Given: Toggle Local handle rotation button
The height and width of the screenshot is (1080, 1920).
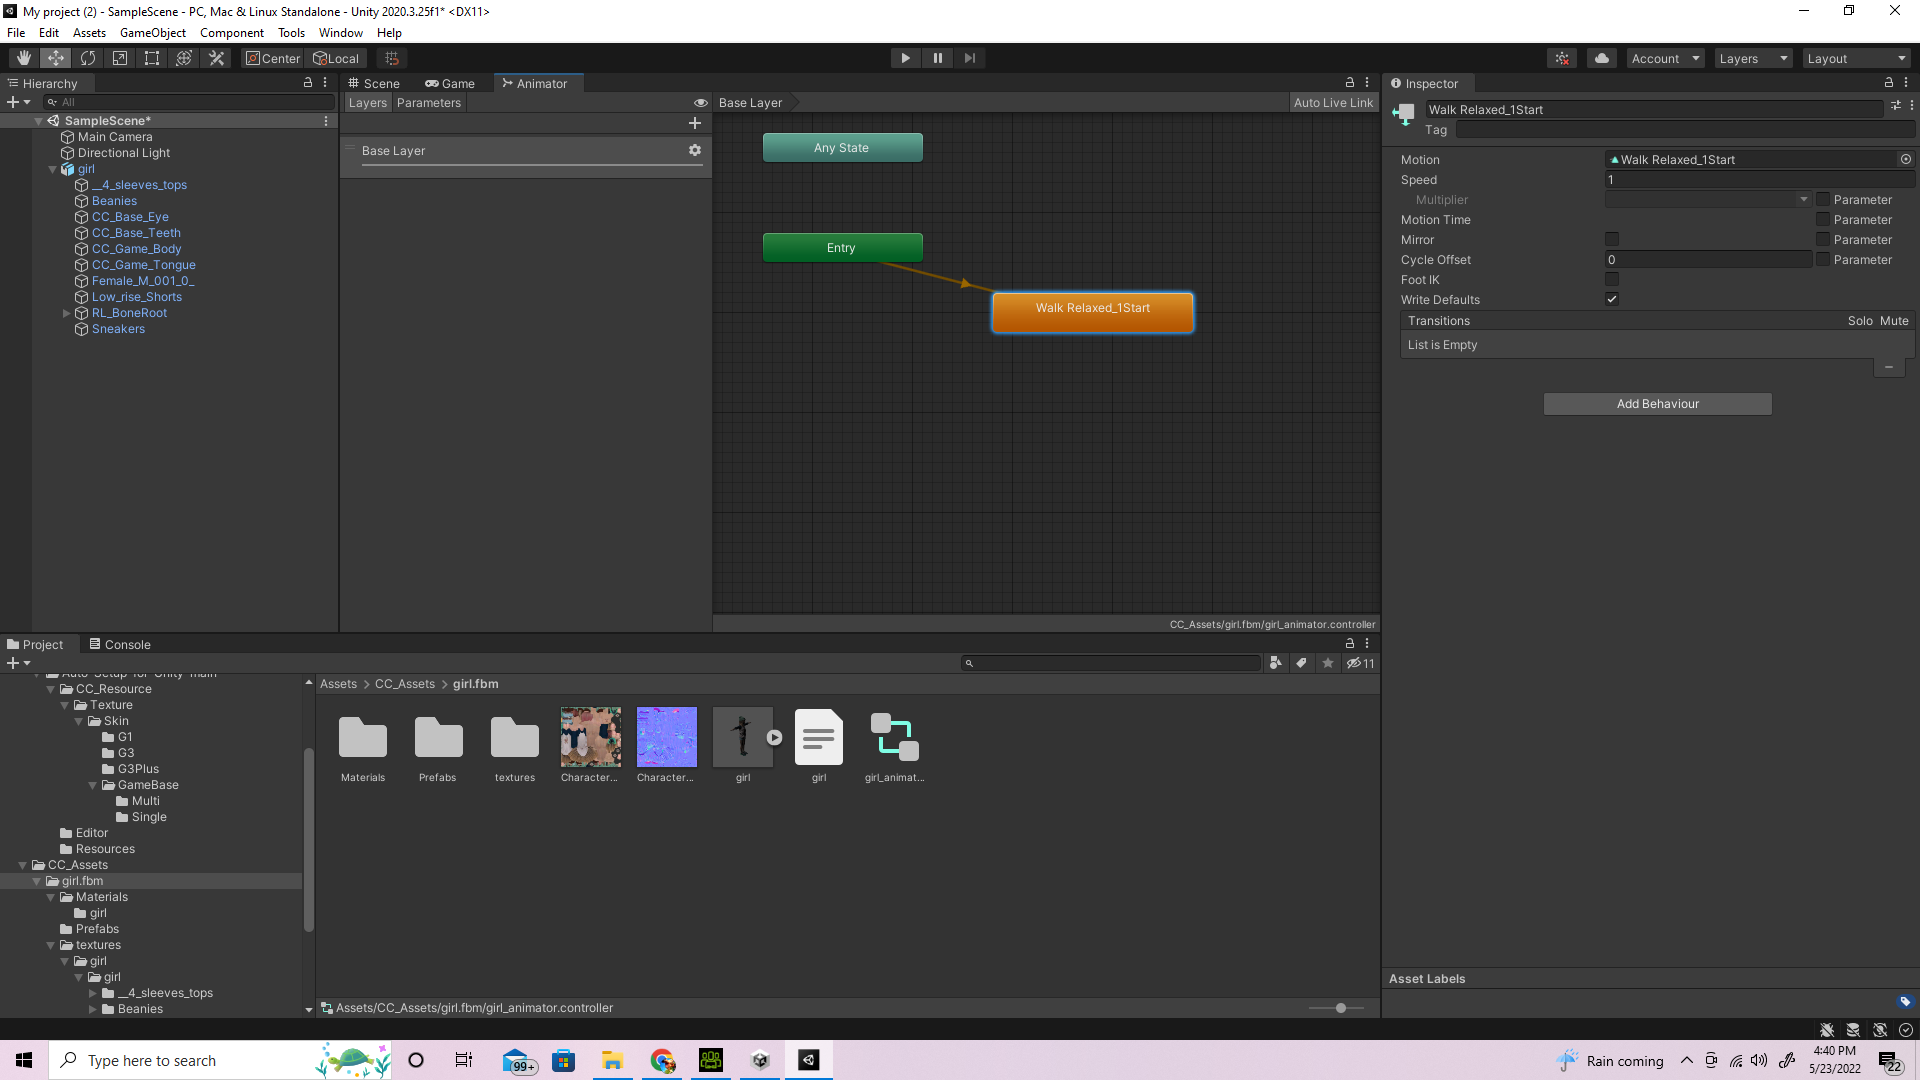Looking at the screenshot, I should point(336,58).
